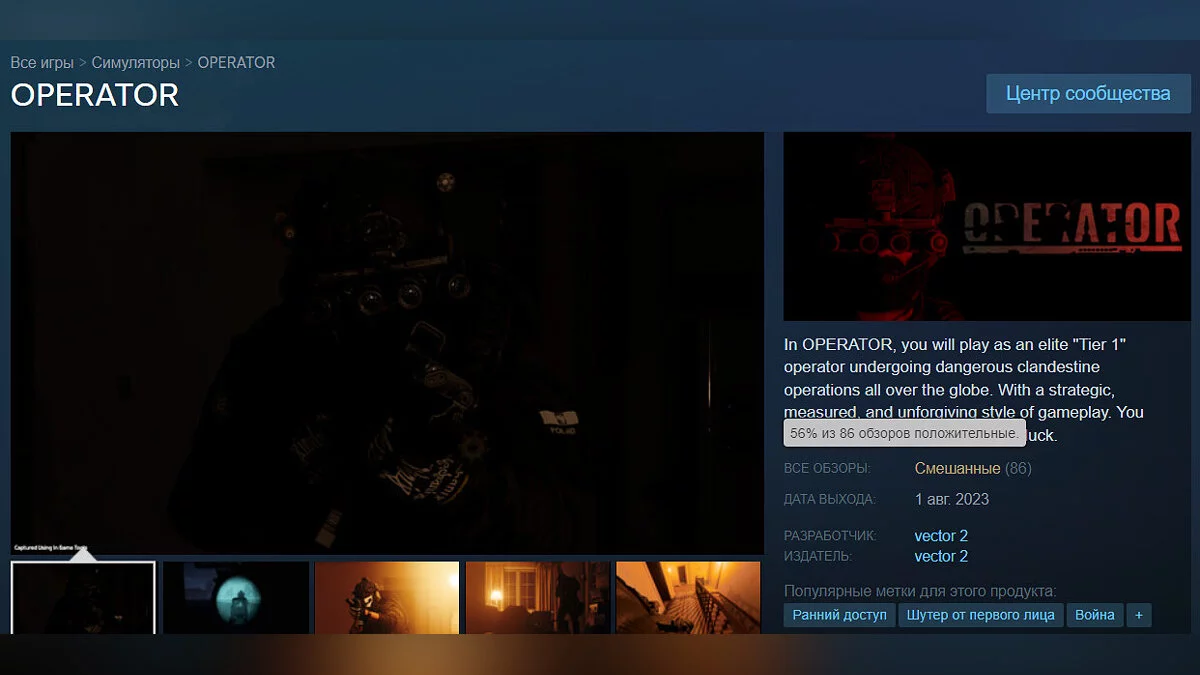
Task: Open publisher 'vector 2' link
Action: [941, 556]
